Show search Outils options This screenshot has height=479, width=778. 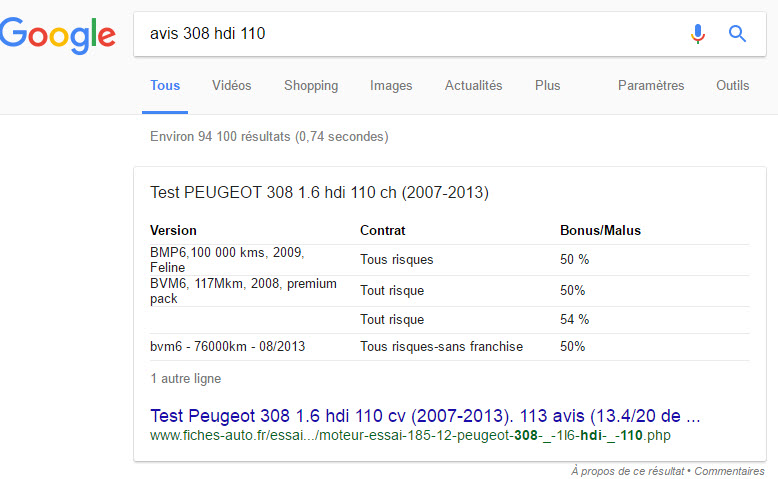pos(732,85)
